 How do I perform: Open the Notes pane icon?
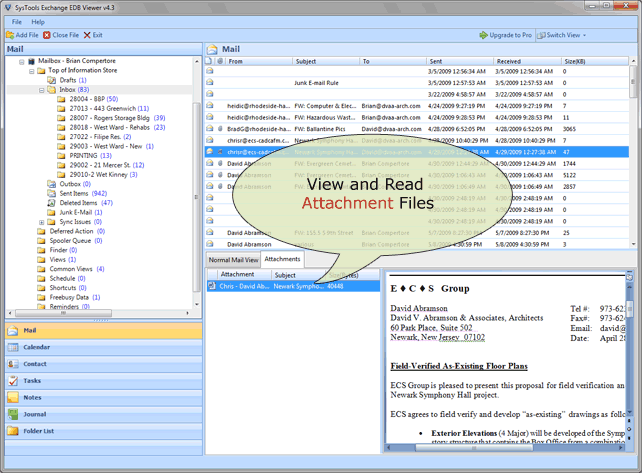tap(13, 398)
